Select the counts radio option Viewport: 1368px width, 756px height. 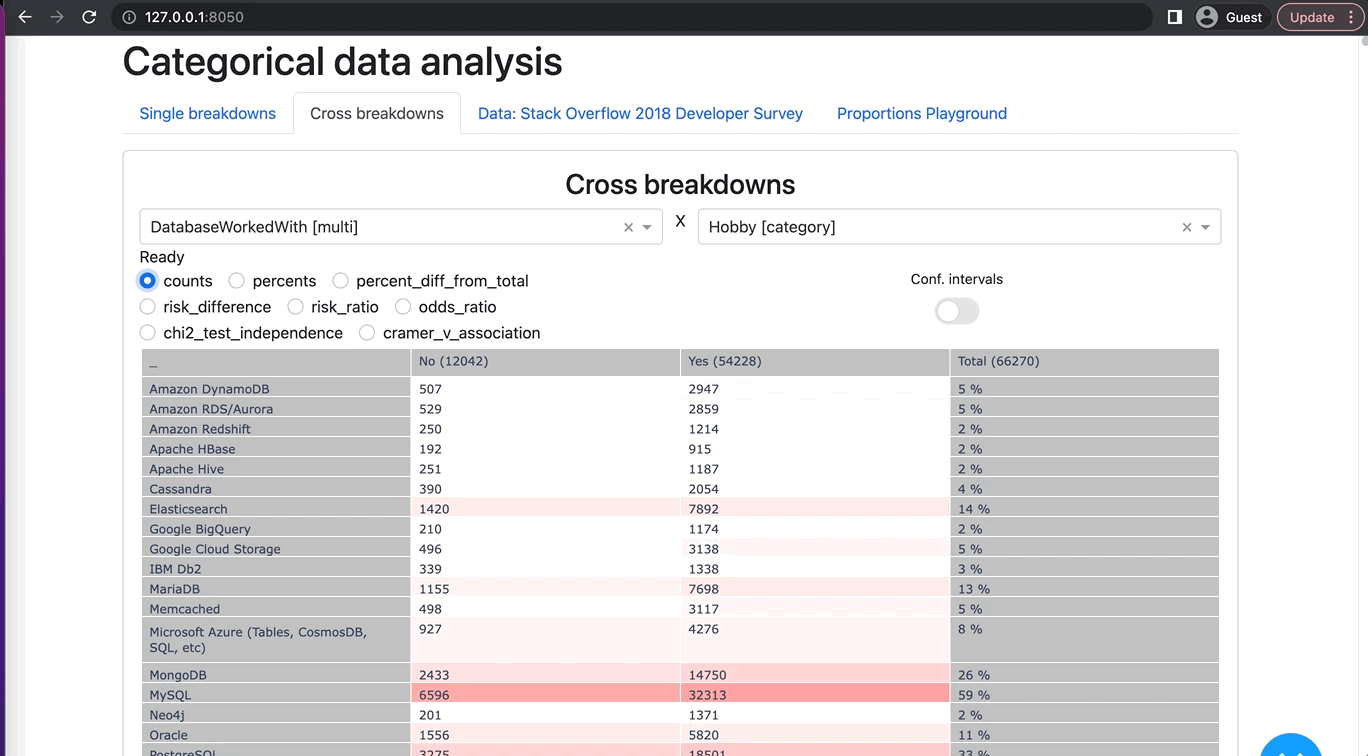point(148,281)
